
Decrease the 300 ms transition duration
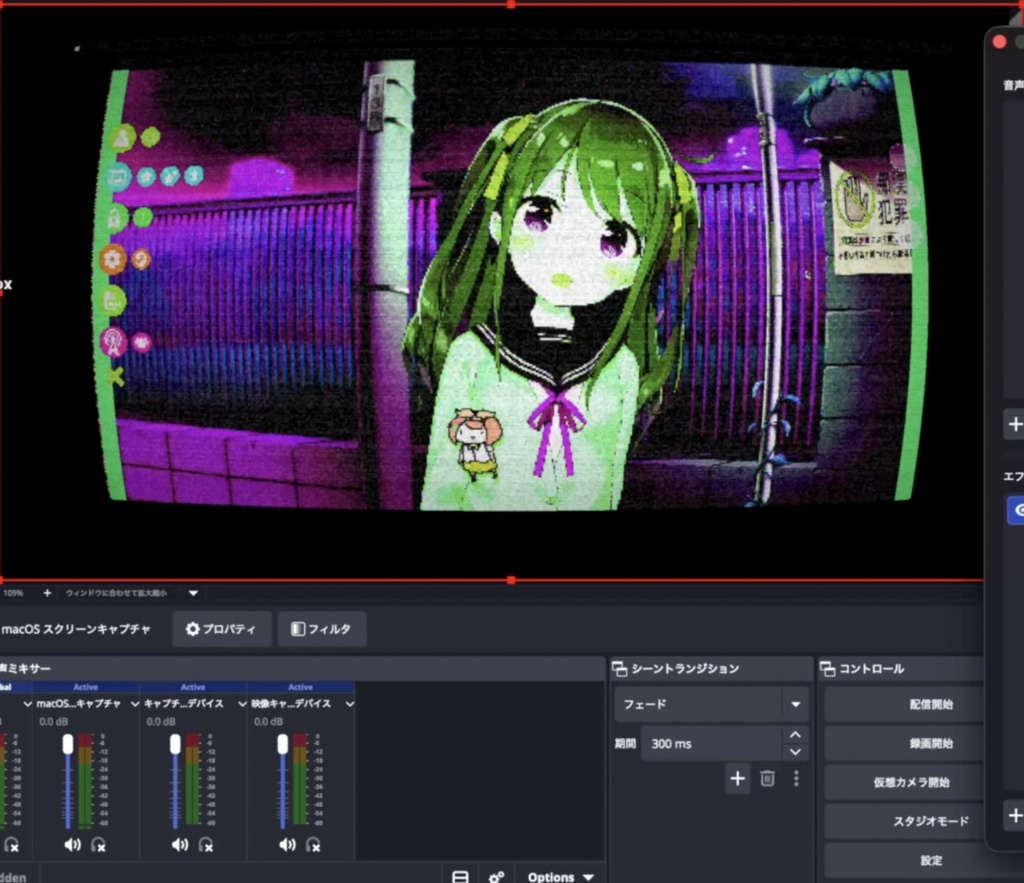click(795, 752)
